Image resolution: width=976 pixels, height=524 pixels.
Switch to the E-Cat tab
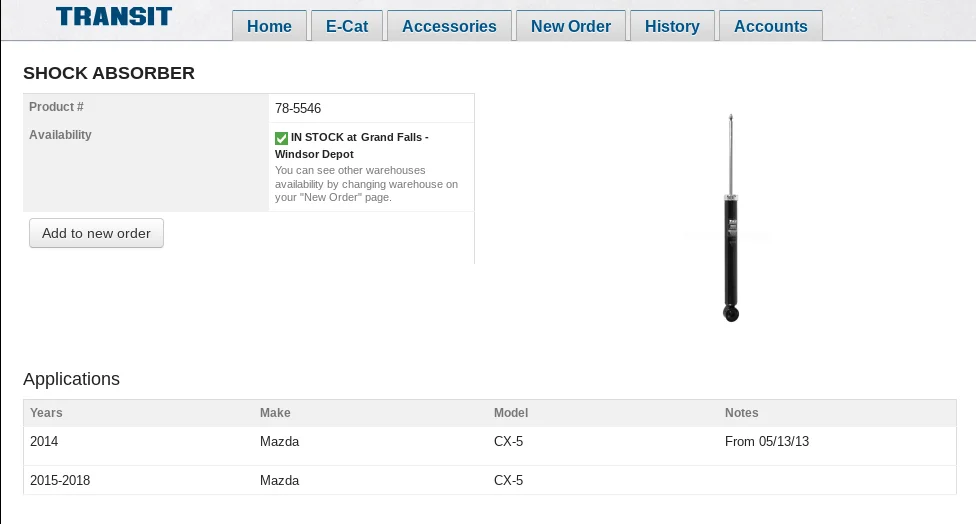coord(347,26)
